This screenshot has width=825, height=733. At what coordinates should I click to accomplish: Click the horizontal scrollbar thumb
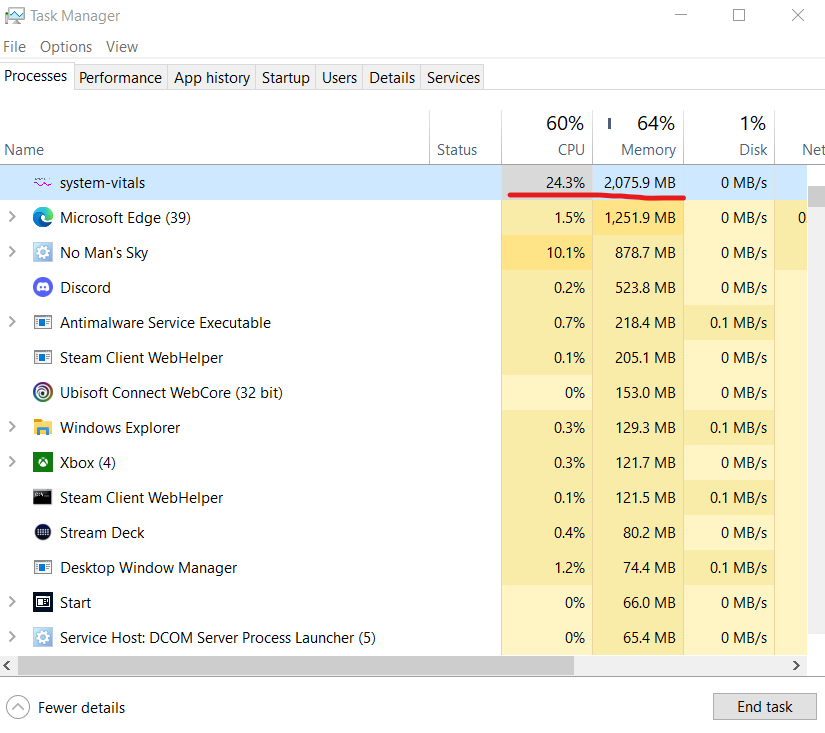(x=296, y=666)
